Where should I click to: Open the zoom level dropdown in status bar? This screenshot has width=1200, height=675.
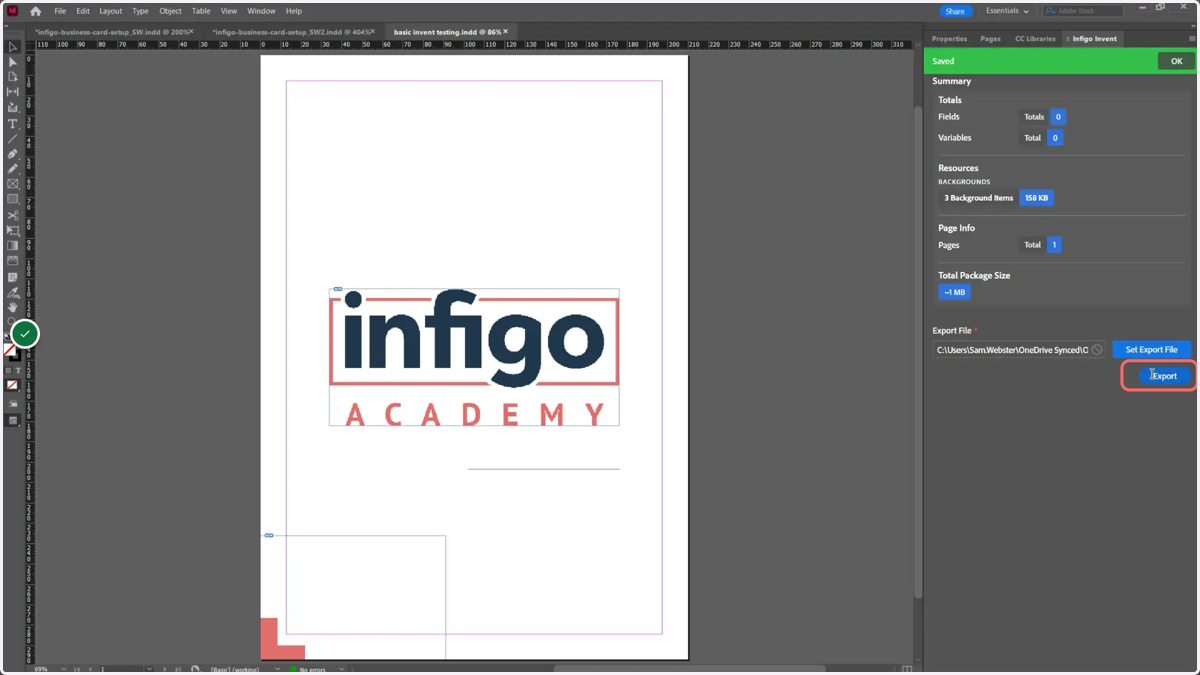[63, 669]
